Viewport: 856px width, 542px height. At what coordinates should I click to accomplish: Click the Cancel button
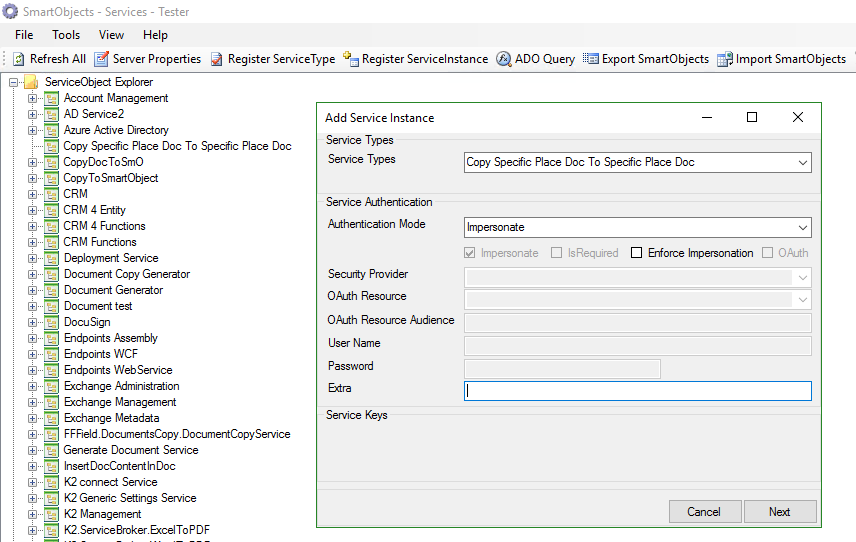point(704,512)
